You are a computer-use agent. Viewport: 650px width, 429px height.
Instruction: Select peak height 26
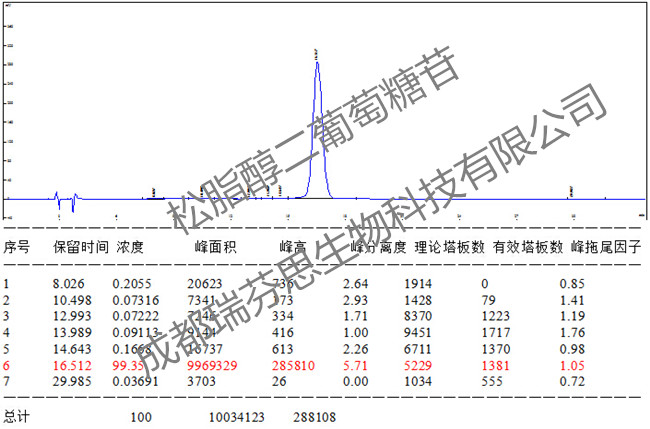pos(279,381)
